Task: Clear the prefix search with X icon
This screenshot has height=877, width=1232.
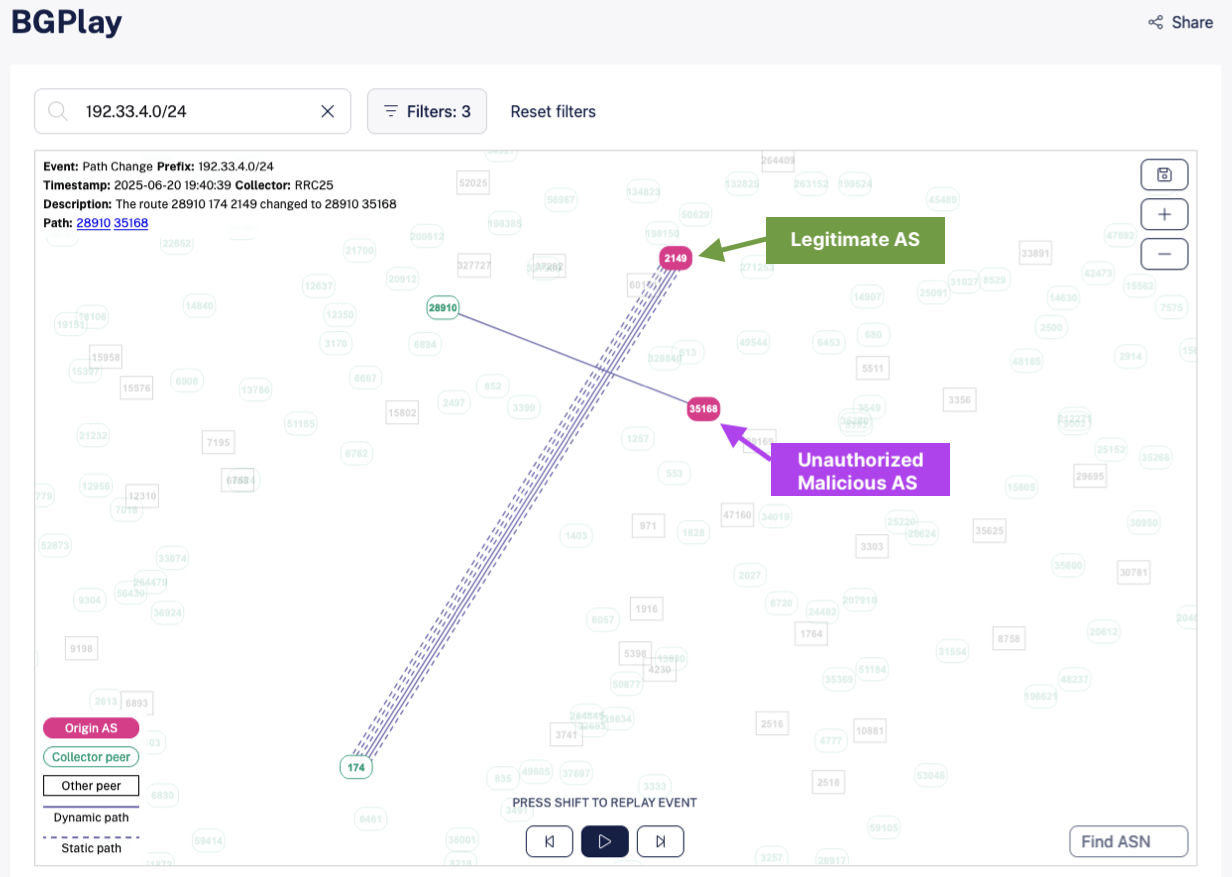Action: [x=327, y=111]
